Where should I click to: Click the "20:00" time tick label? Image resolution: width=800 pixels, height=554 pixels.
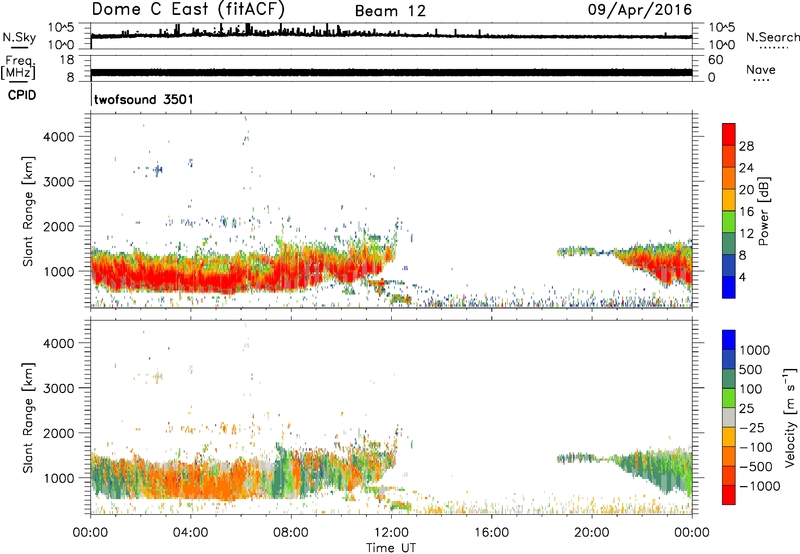(x=591, y=533)
